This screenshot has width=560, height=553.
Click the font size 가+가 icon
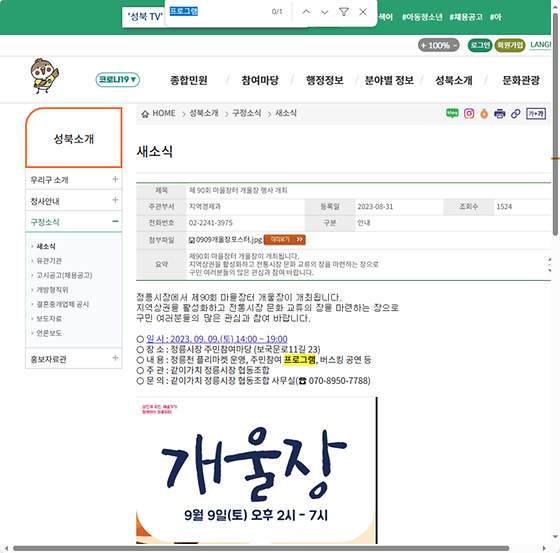[536, 114]
